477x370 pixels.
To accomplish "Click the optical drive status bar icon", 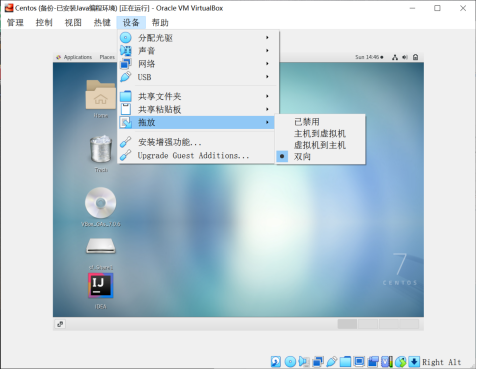I will point(290,362).
